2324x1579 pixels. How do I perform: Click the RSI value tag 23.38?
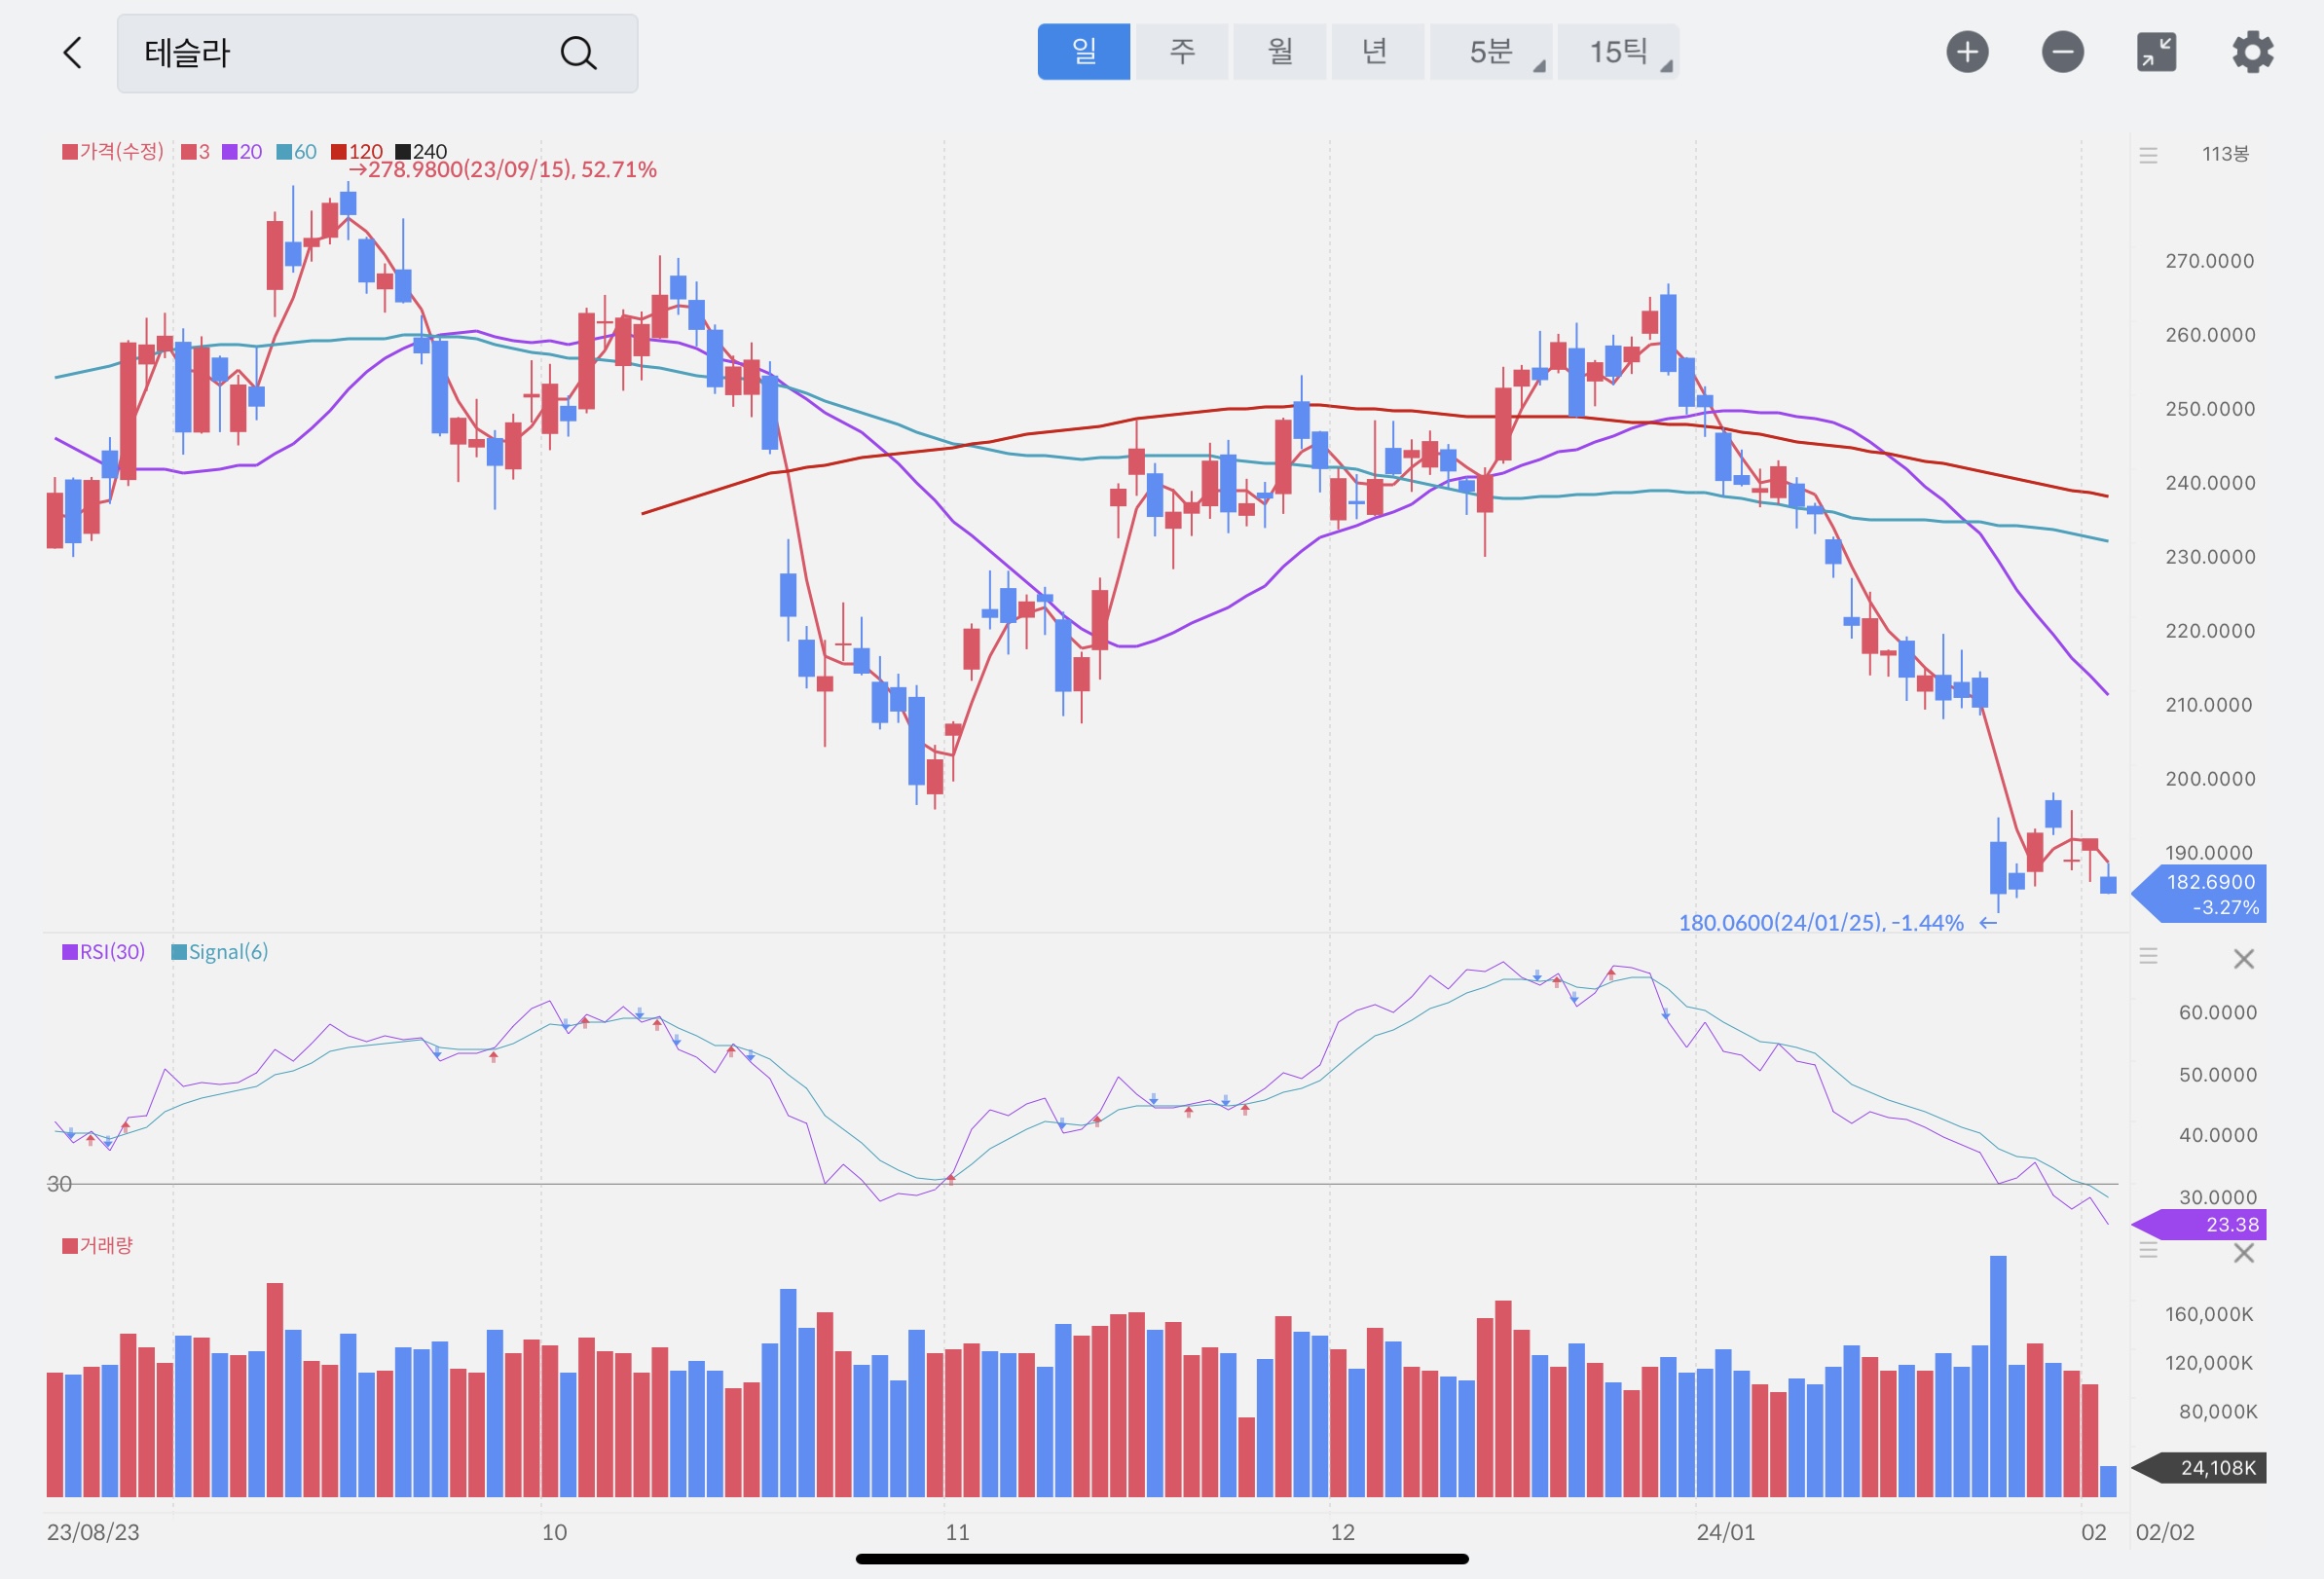click(x=2199, y=1224)
